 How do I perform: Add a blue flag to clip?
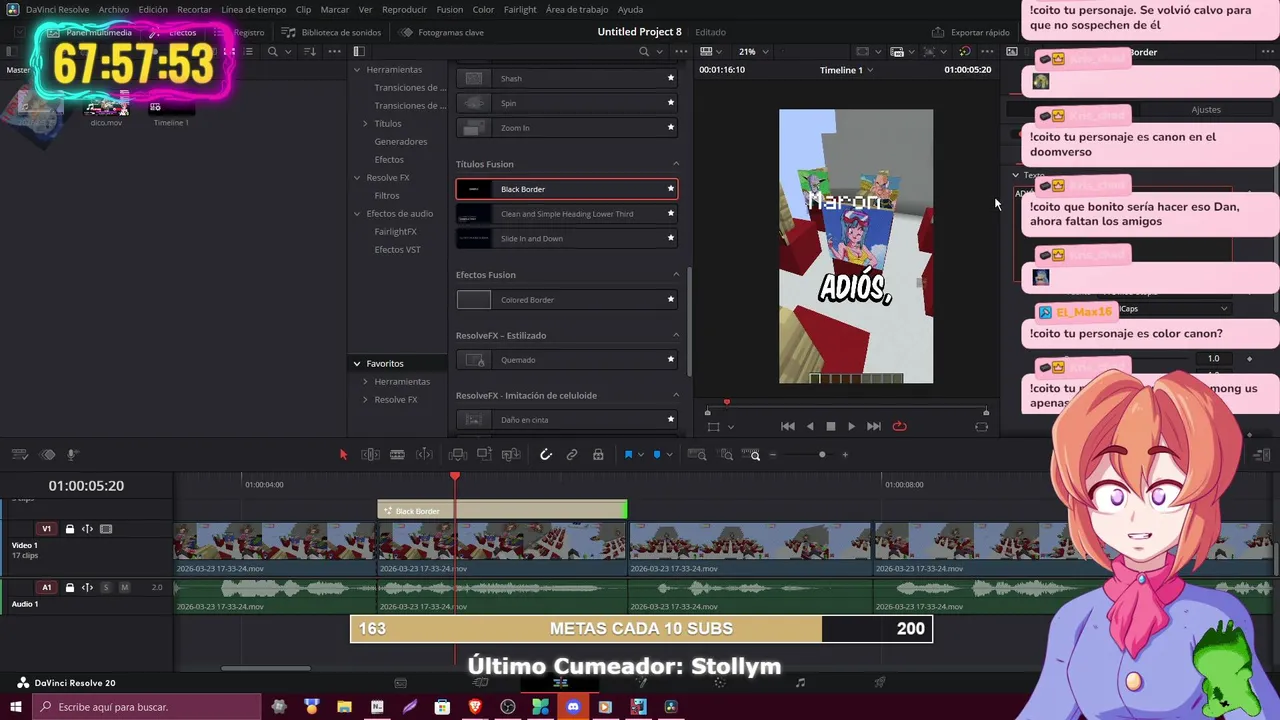click(x=628, y=455)
